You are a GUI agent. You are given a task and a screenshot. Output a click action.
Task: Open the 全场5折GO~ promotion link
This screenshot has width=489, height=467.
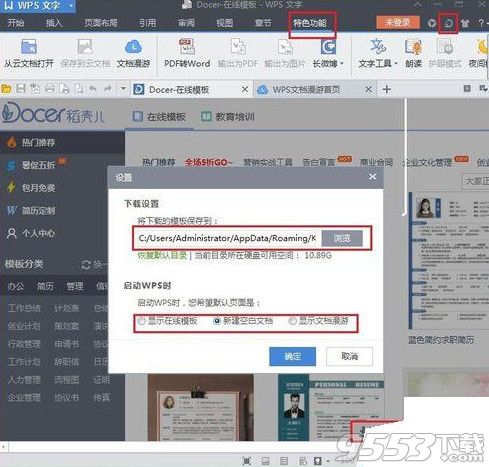[209, 162]
